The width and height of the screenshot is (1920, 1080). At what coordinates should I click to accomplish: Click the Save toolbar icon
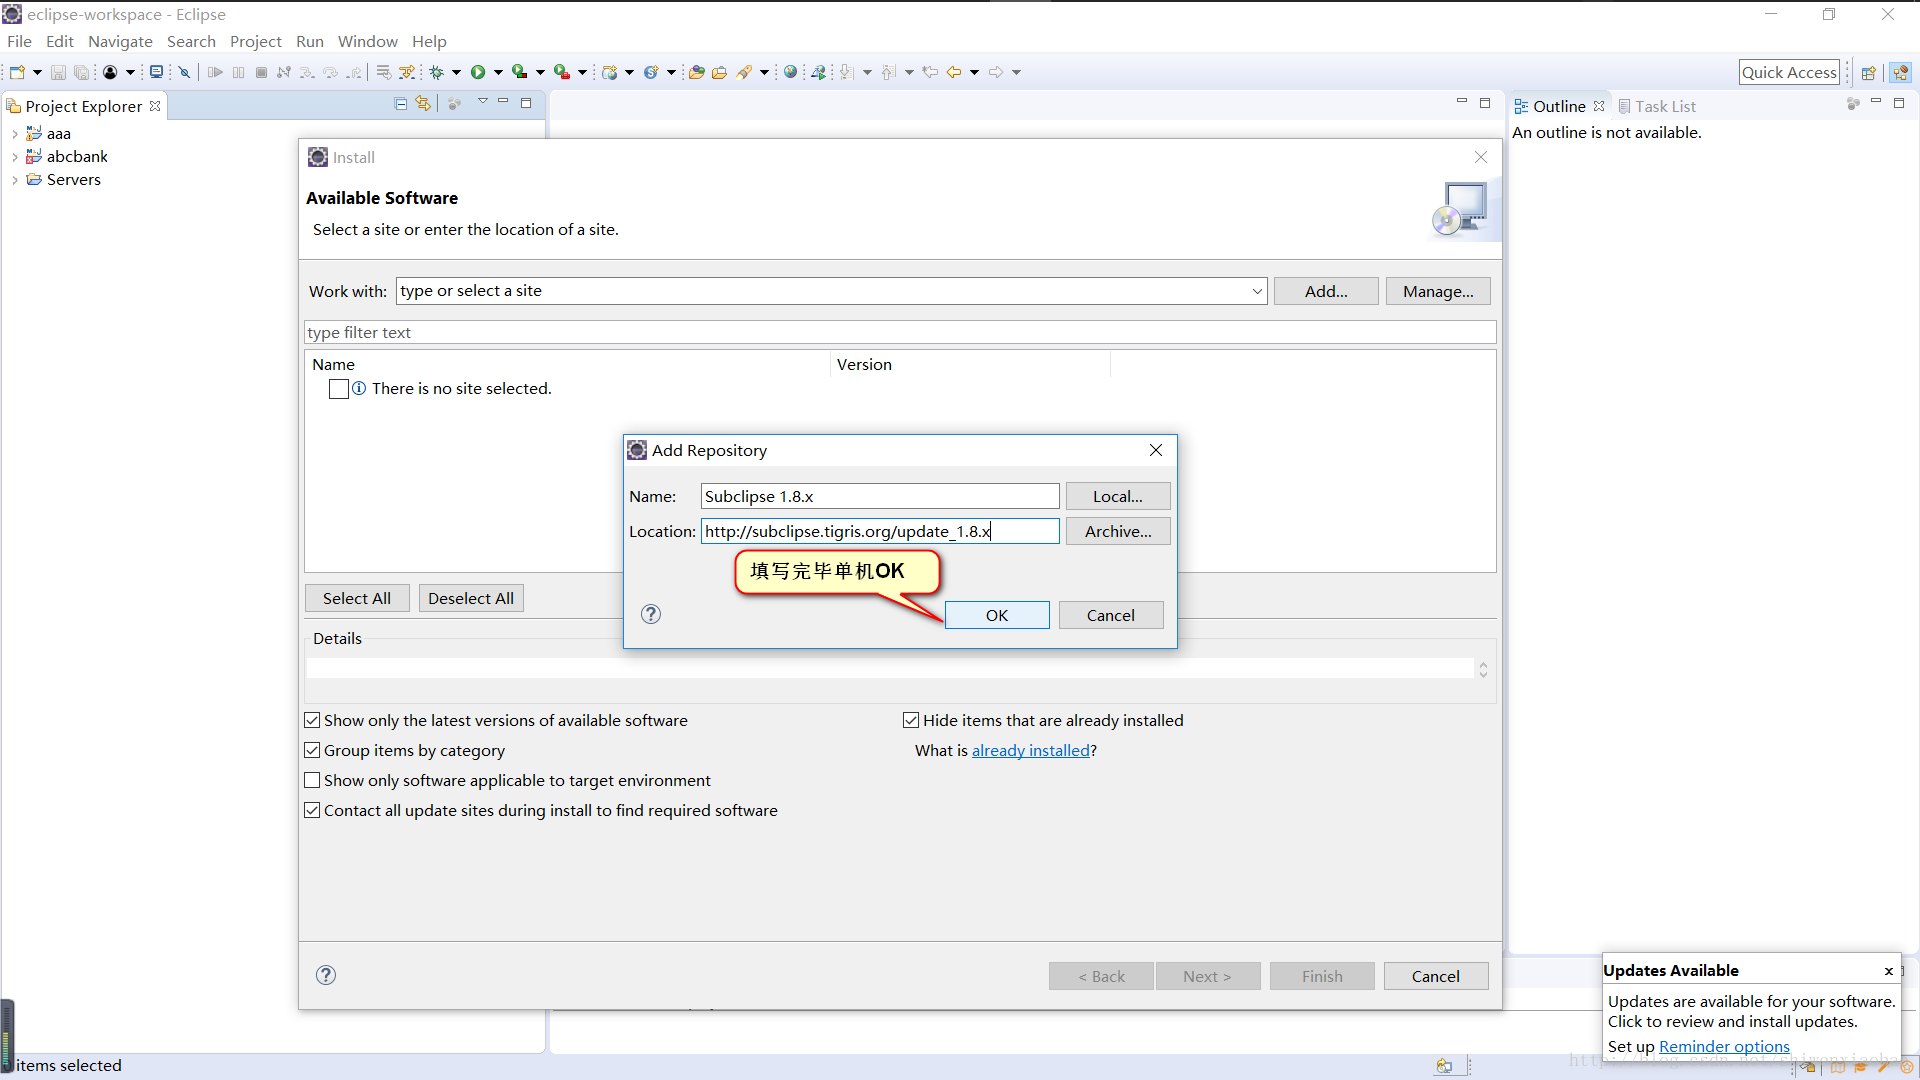(x=58, y=72)
